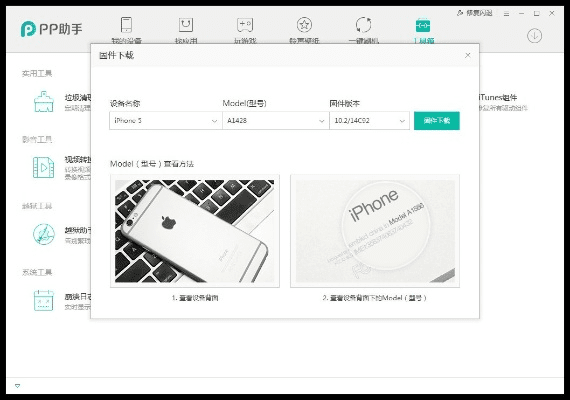Viewport: 570px width, 400px height.
Task: Select the Toolbox tab with green icon
Action: point(423,30)
